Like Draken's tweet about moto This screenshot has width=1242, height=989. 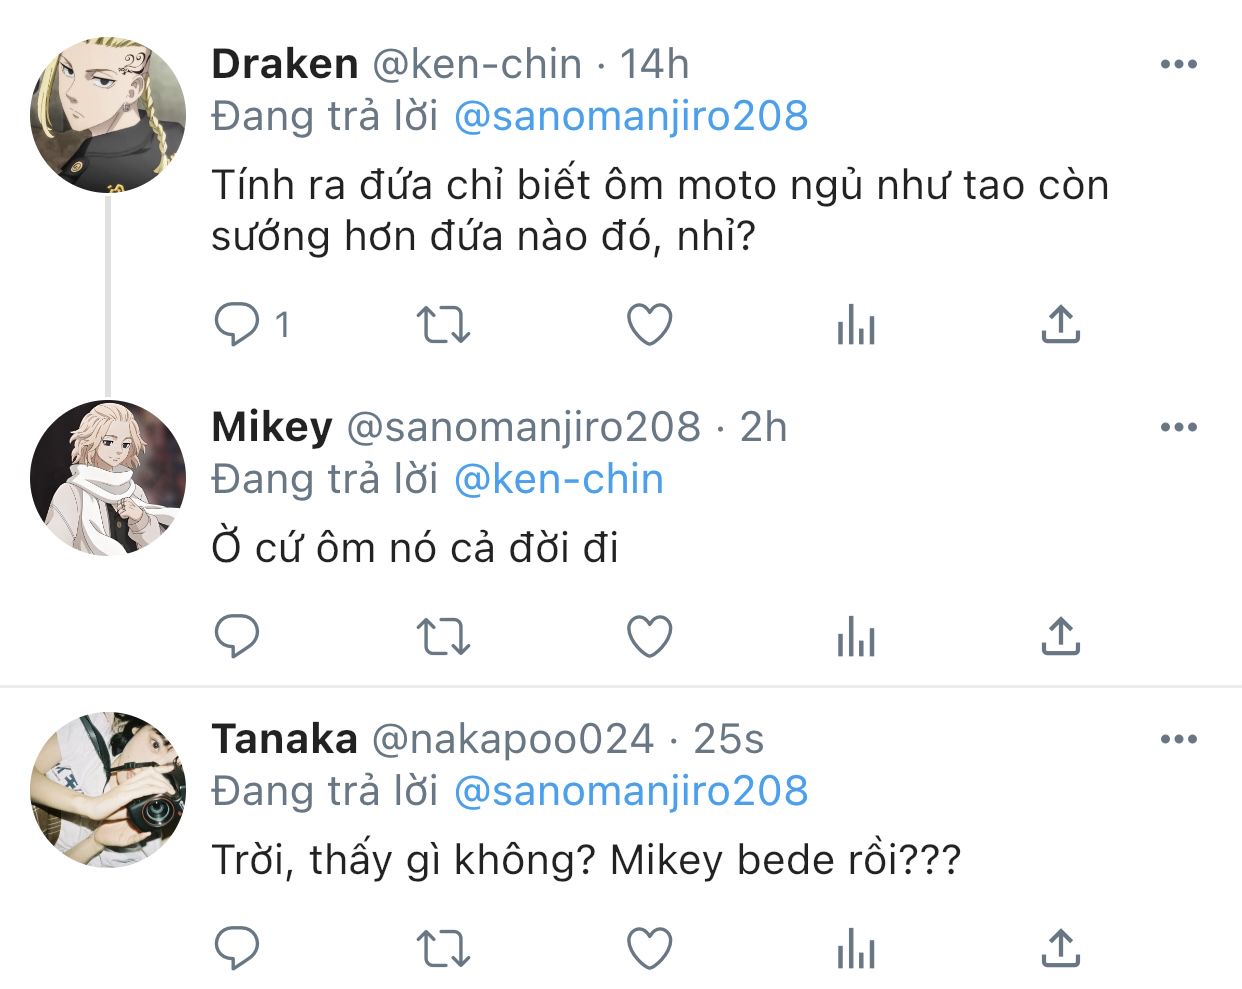pyautogui.click(x=649, y=325)
